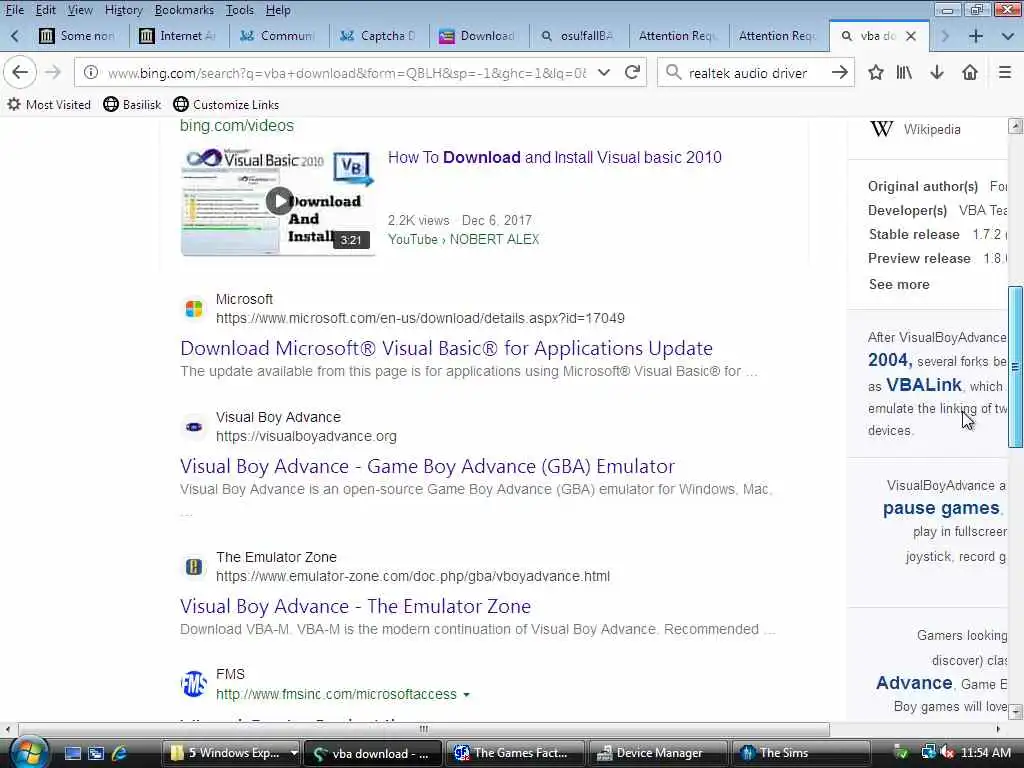Switch to the osu!fallBA tab
This screenshot has height=768, width=1024.
tap(579, 36)
